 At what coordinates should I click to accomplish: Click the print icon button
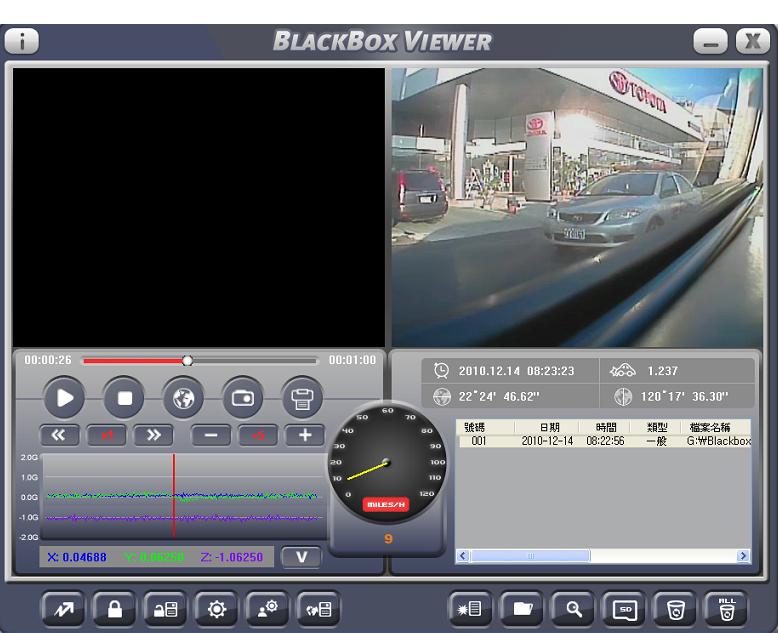click(x=301, y=397)
